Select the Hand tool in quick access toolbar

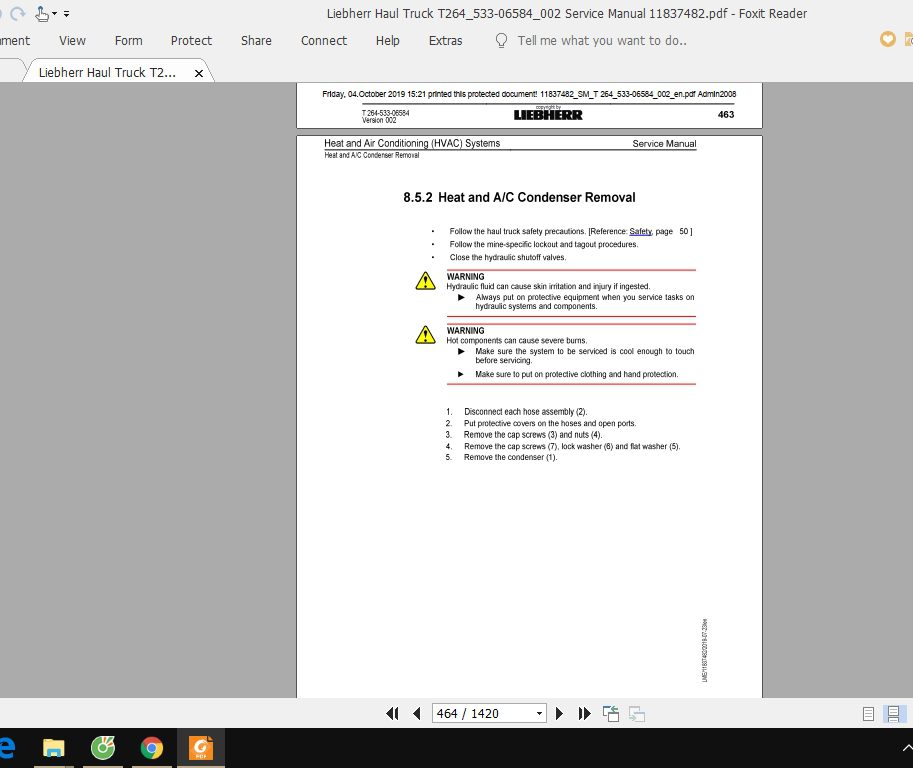(x=41, y=13)
